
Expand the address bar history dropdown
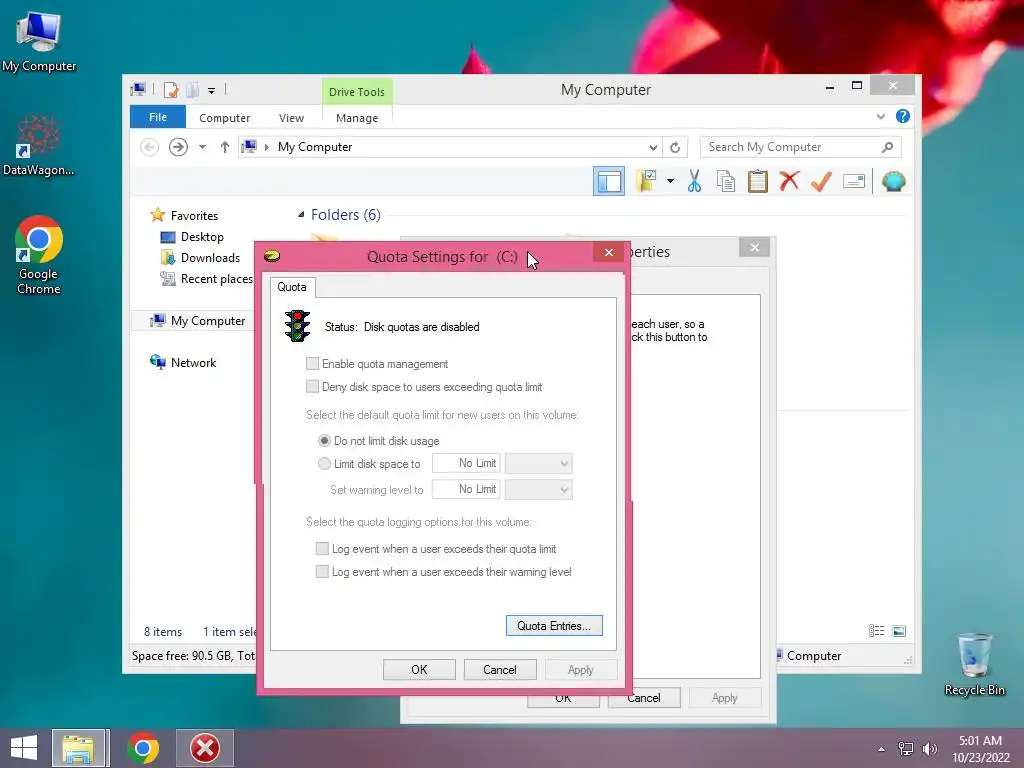pos(652,147)
